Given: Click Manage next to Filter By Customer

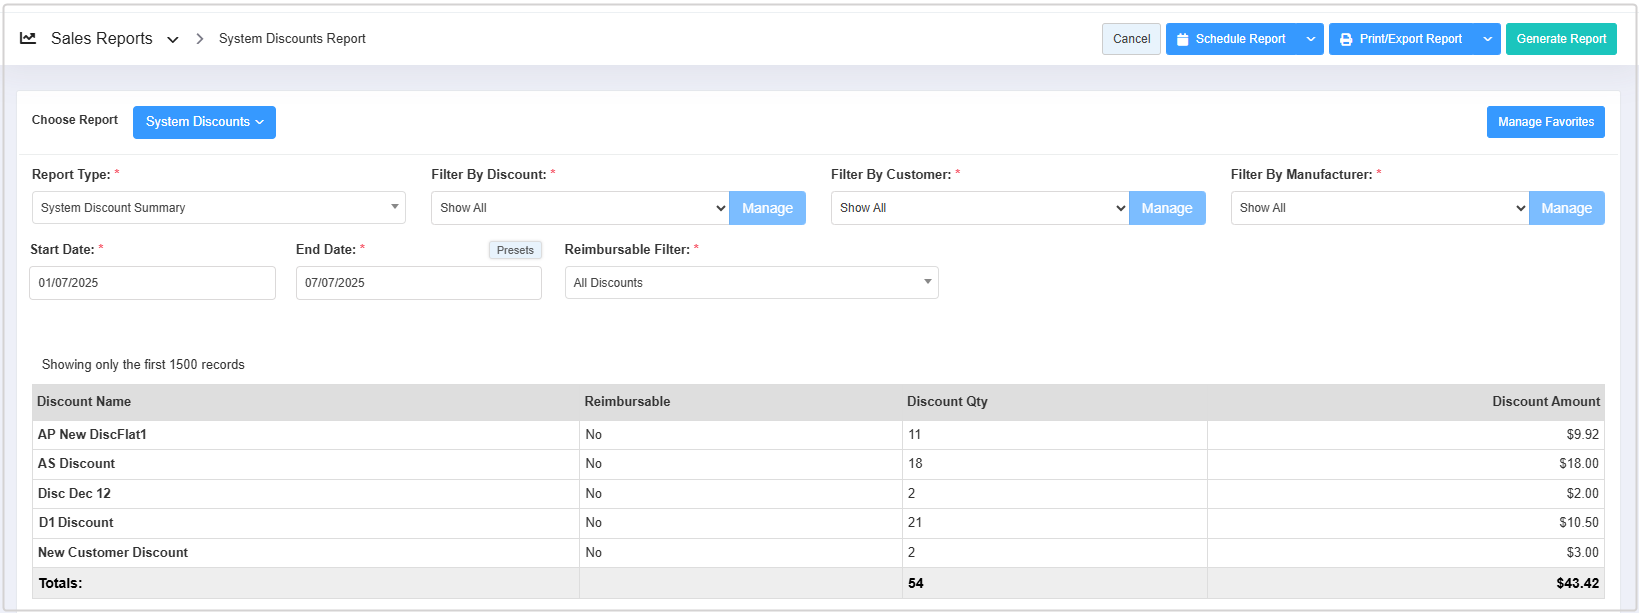Looking at the screenshot, I should (1167, 208).
